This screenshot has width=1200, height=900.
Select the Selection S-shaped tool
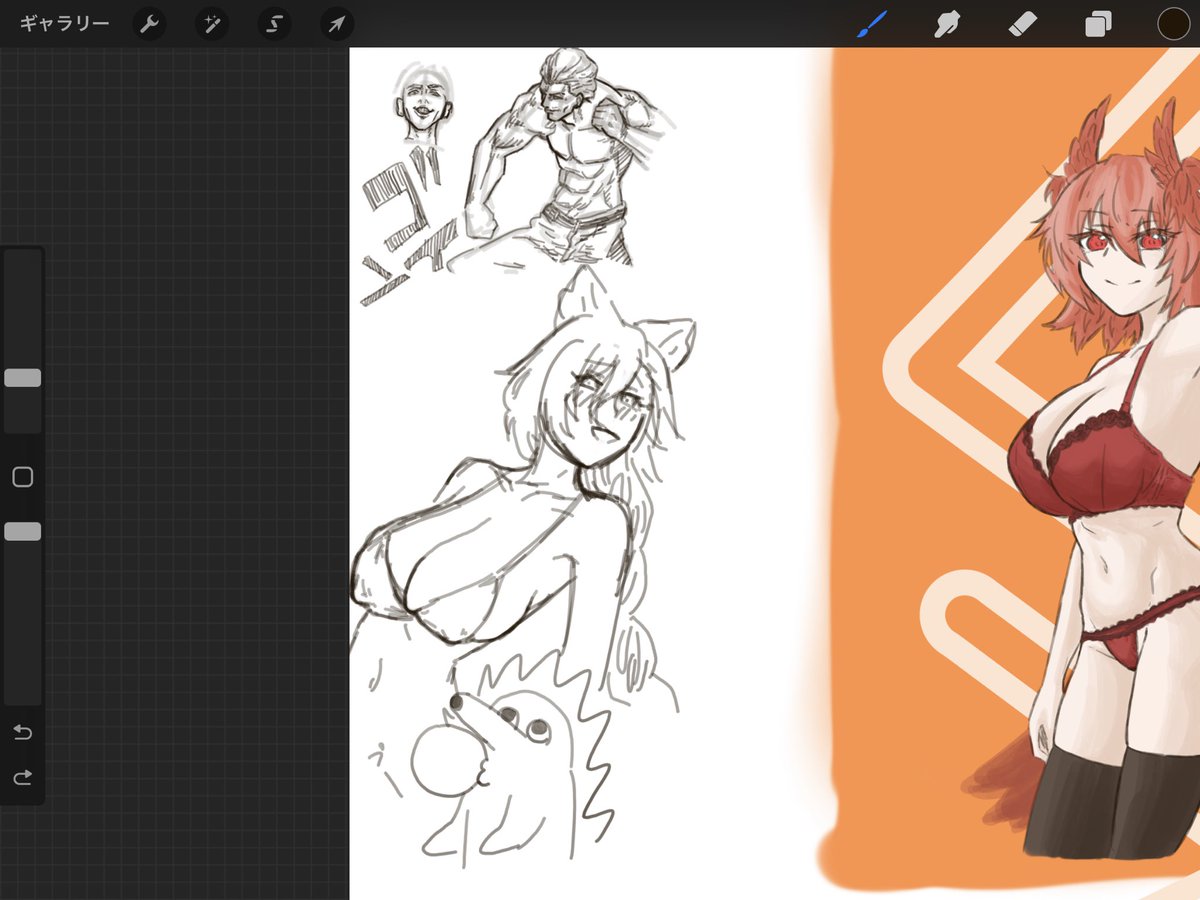tap(274, 24)
